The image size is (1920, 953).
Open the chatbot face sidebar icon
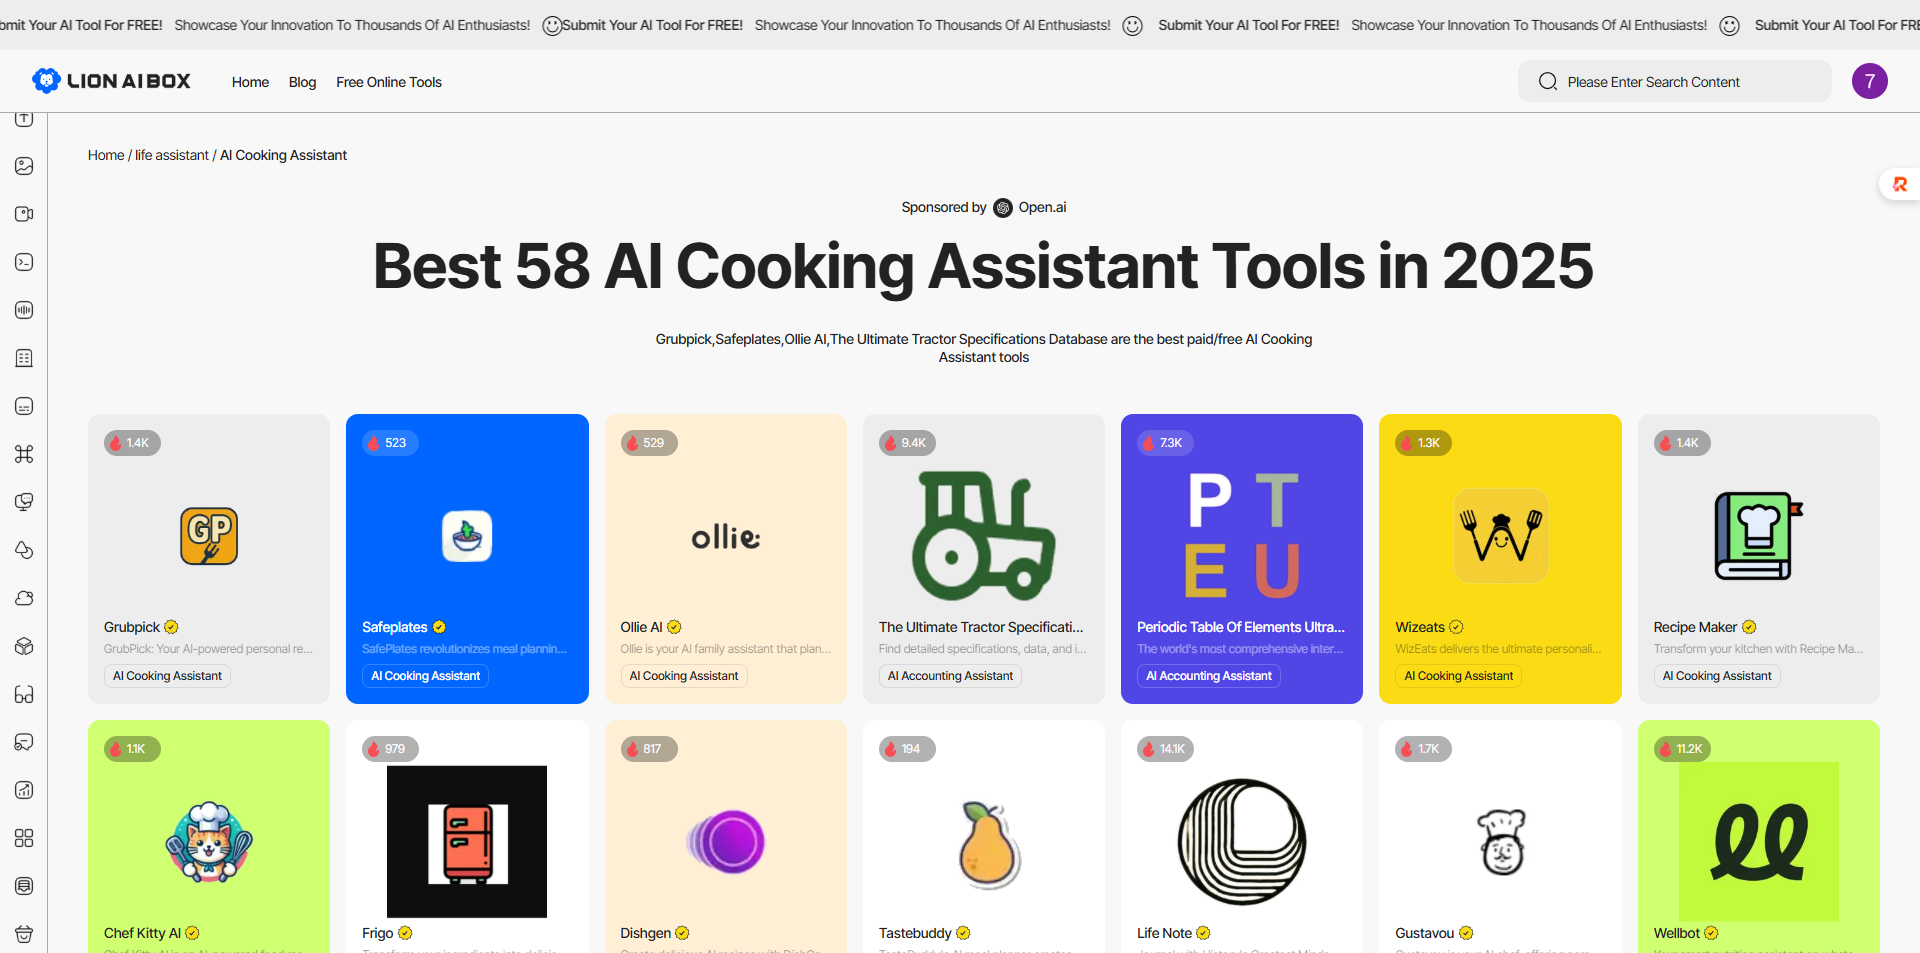[24, 406]
